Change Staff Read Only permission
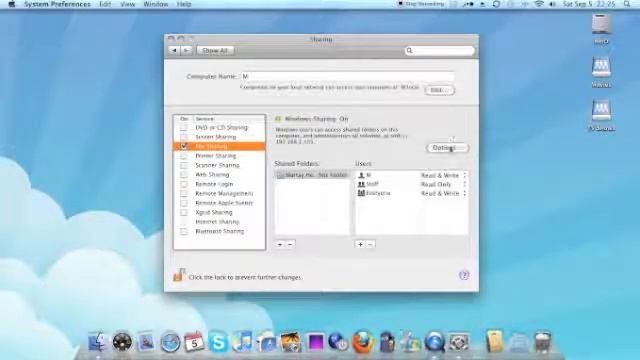 click(444, 184)
